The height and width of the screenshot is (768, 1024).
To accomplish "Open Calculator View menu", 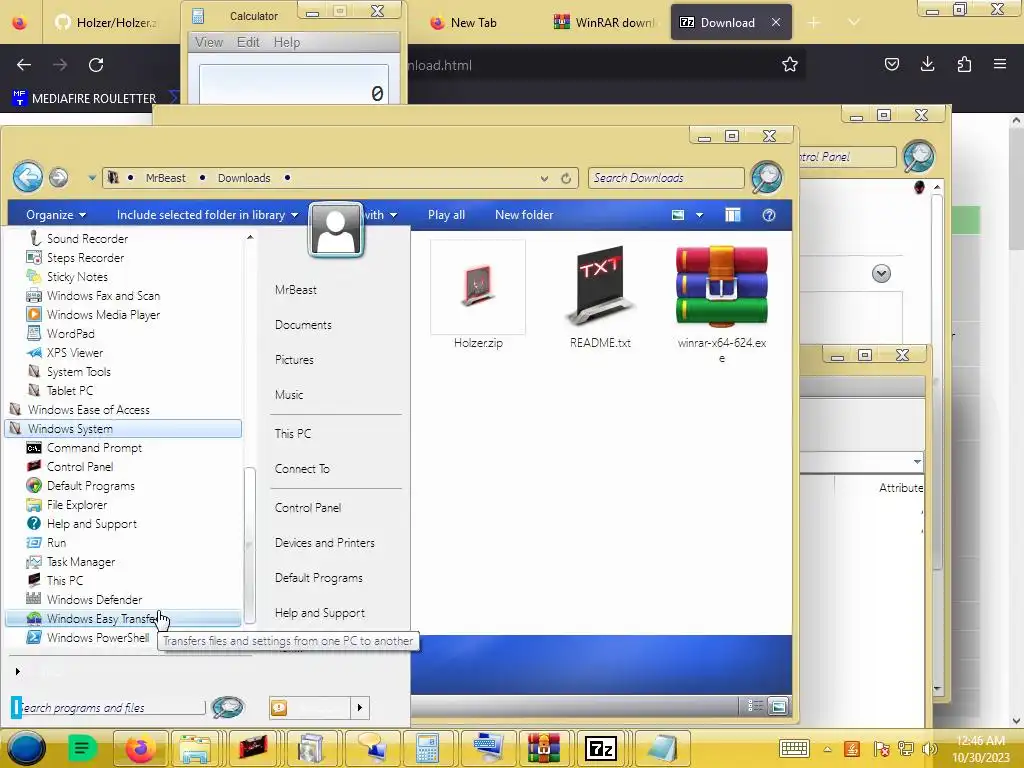I will tap(209, 42).
